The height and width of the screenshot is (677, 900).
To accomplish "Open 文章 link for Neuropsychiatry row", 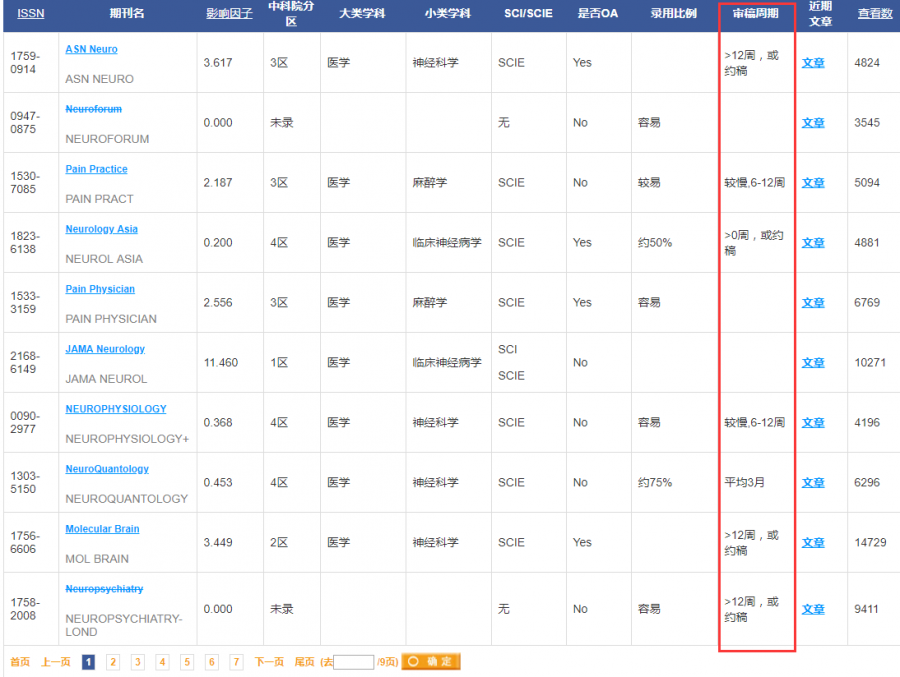I will click(813, 609).
